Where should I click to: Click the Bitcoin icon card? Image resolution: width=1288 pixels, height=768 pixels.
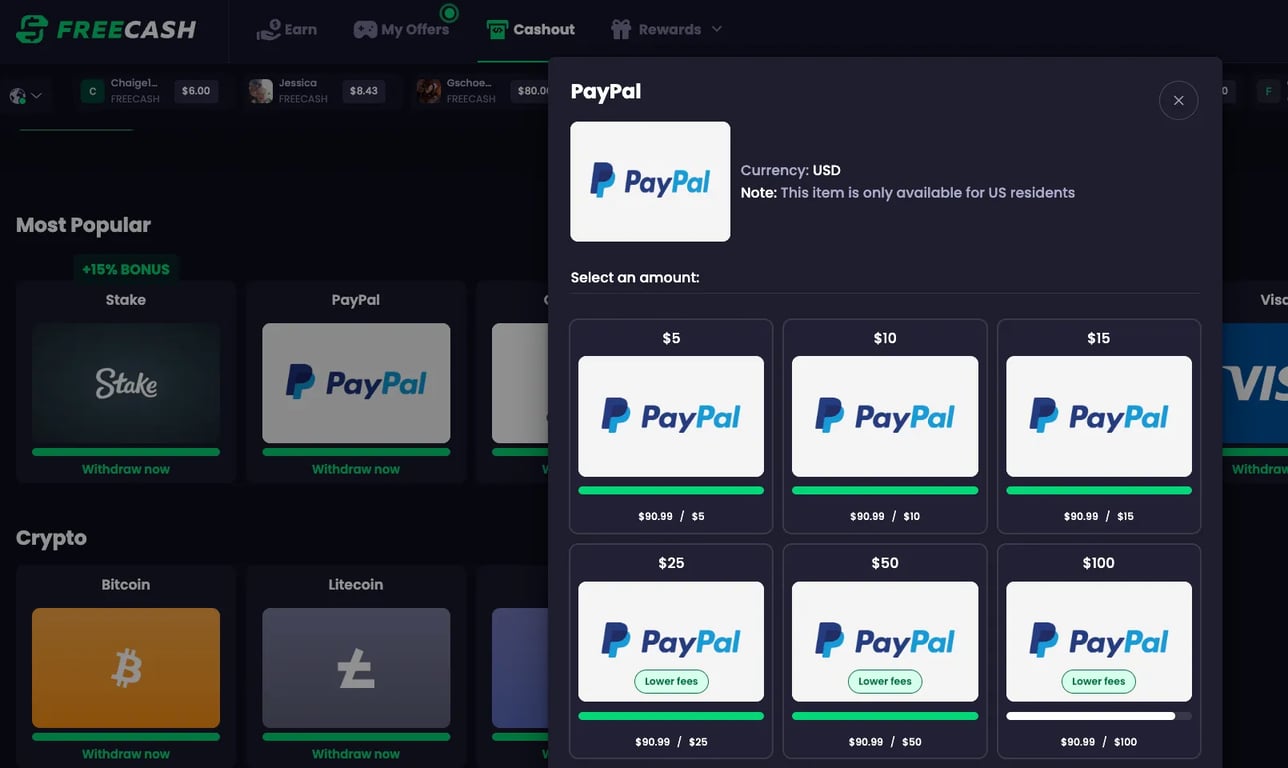pos(126,668)
